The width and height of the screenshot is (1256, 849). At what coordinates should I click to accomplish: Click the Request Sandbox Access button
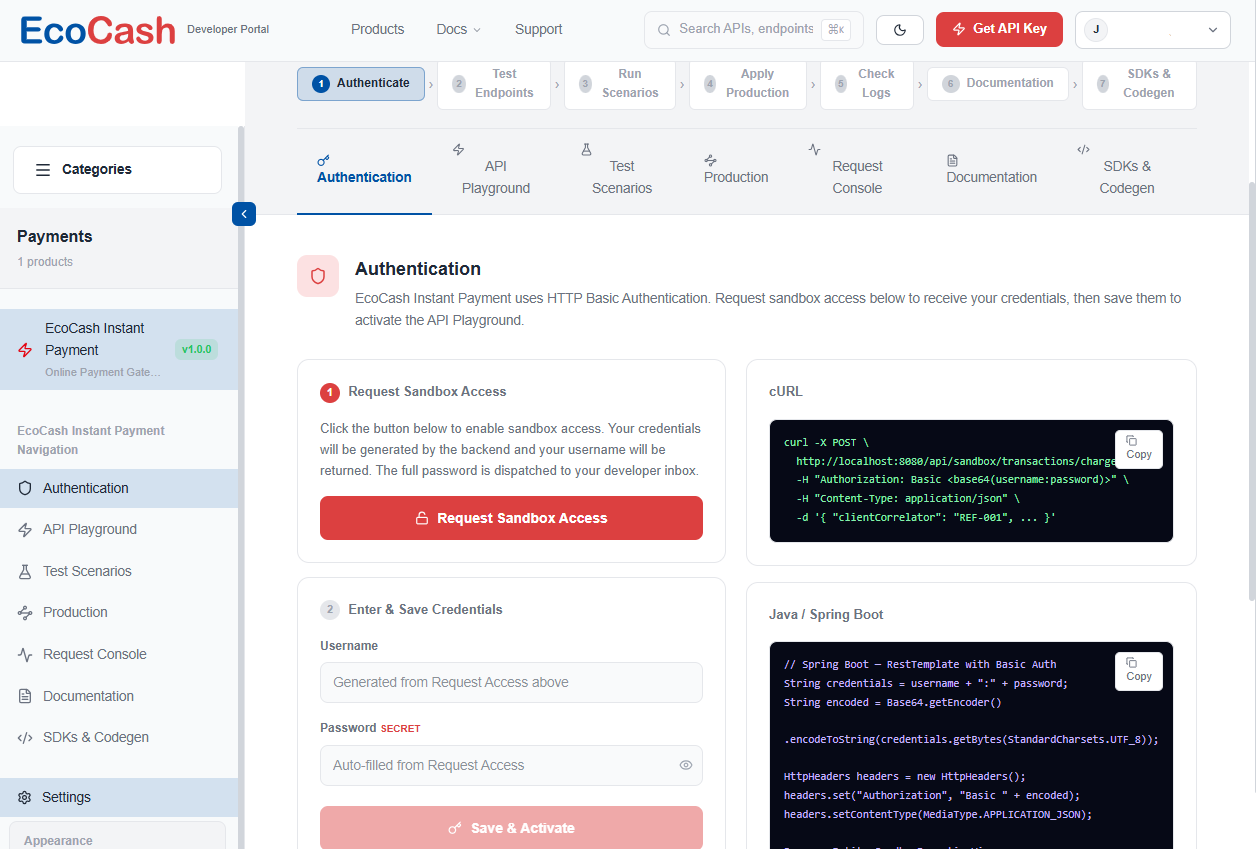tap(511, 518)
